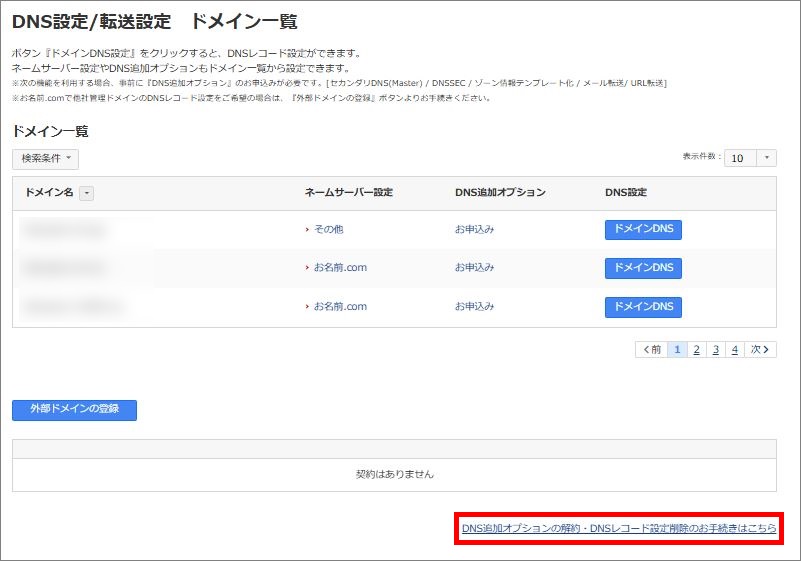Click お申込み in the second row
This screenshot has height=561, width=801.
(x=475, y=267)
